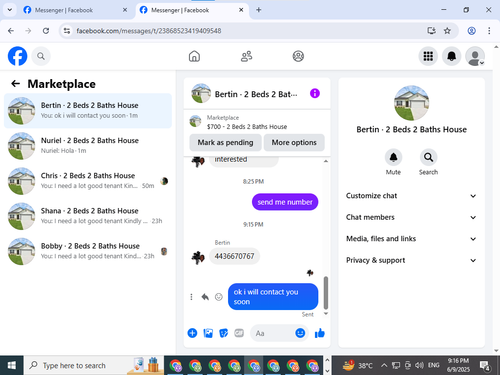Open the Facebook menu grid icon

[428, 56]
